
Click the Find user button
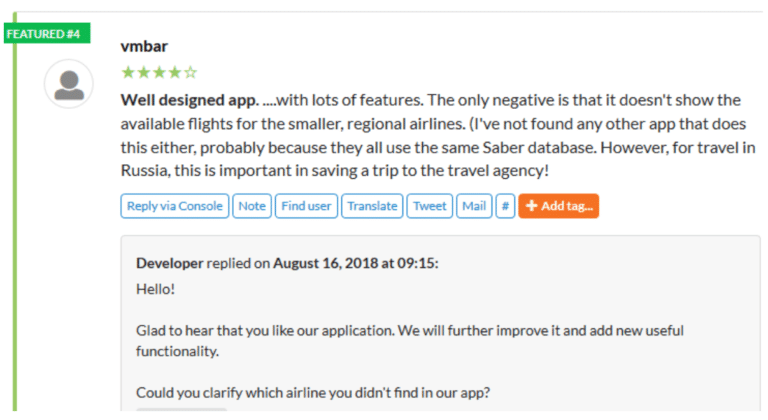pyautogui.click(x=306, y=206)
